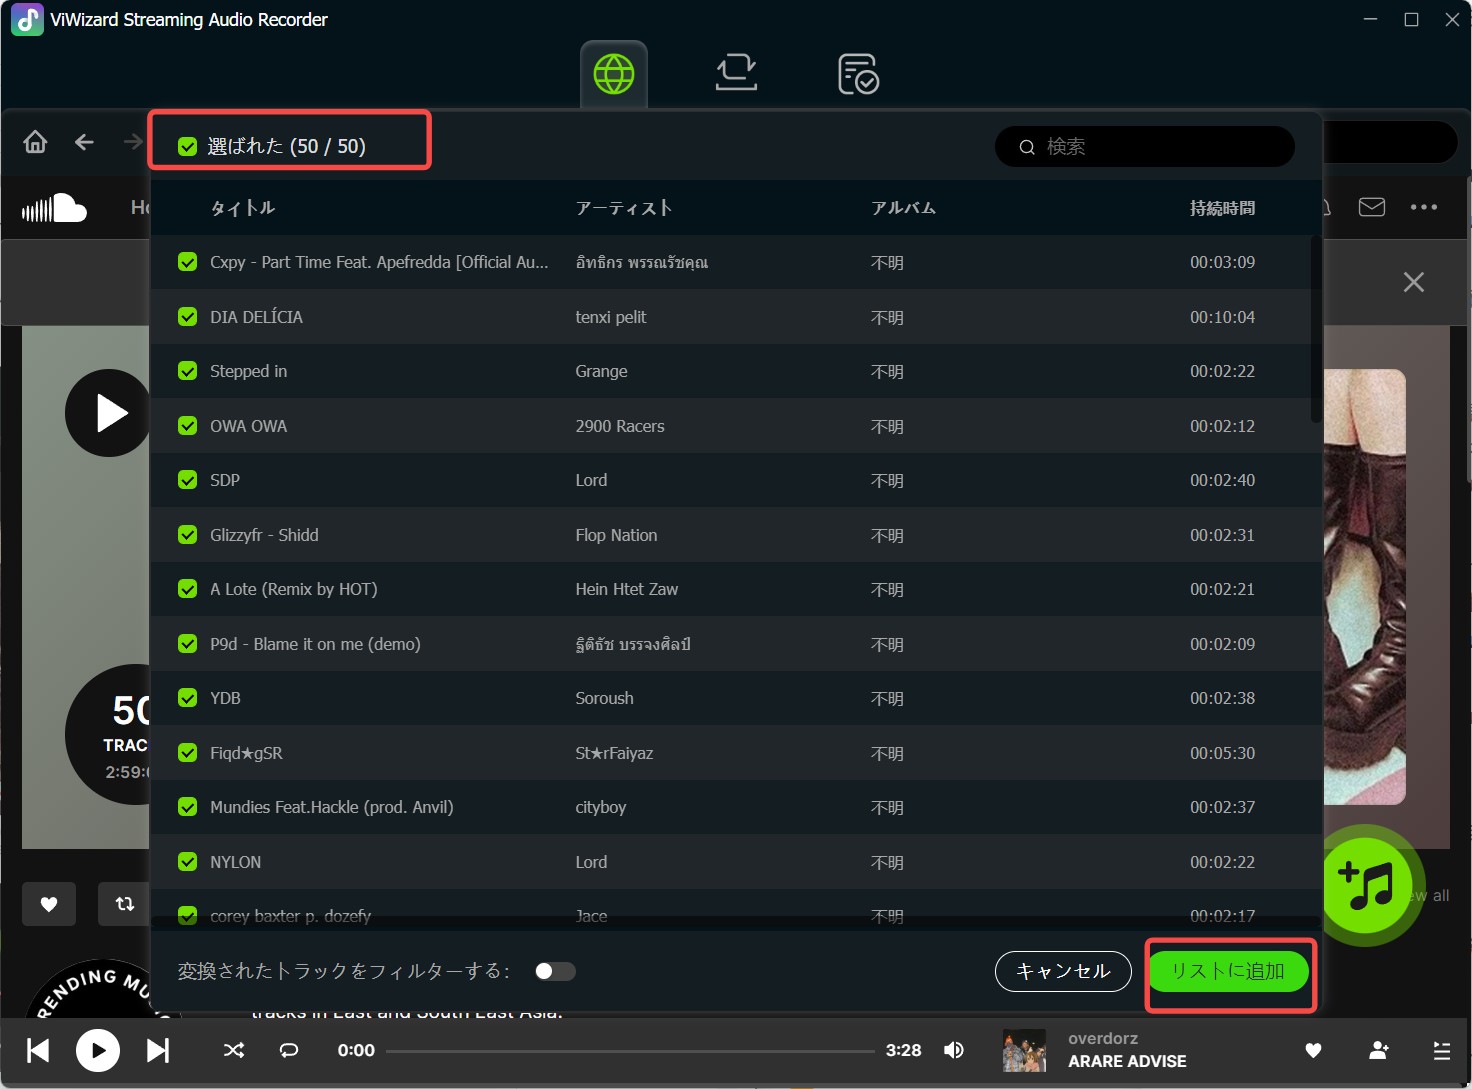Click the artist St★rFaiyaz
Viewport: 1472px width, 1089px height.
(614, 753)
